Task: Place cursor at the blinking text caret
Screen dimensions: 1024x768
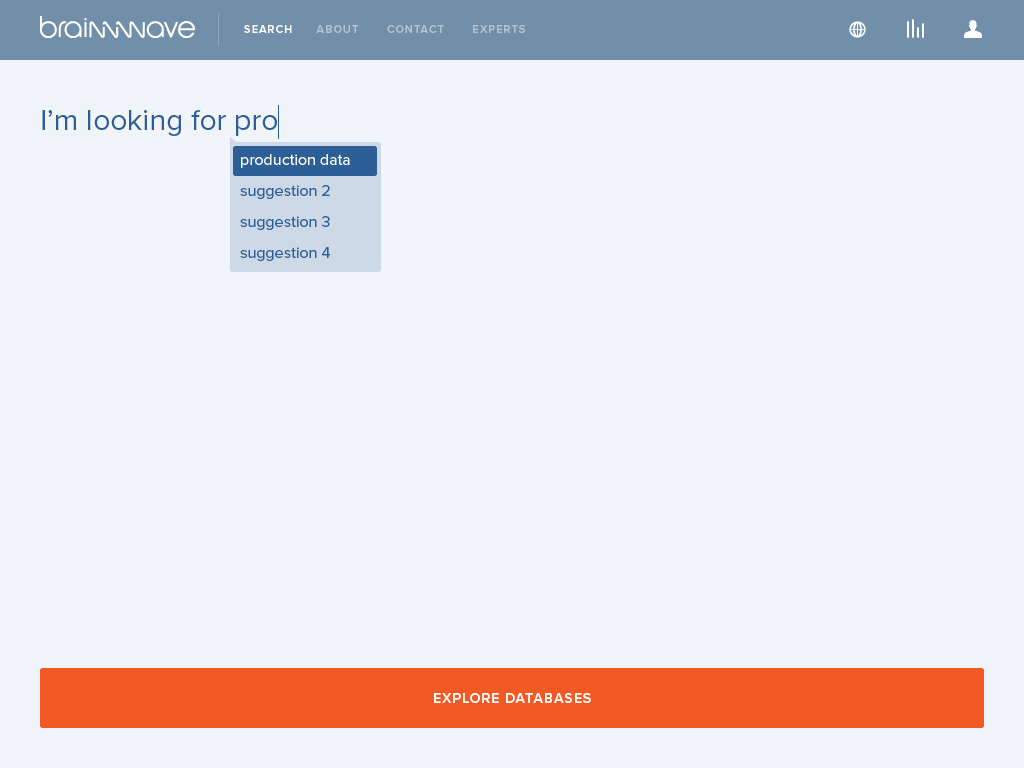Action: tap(279, 122)
